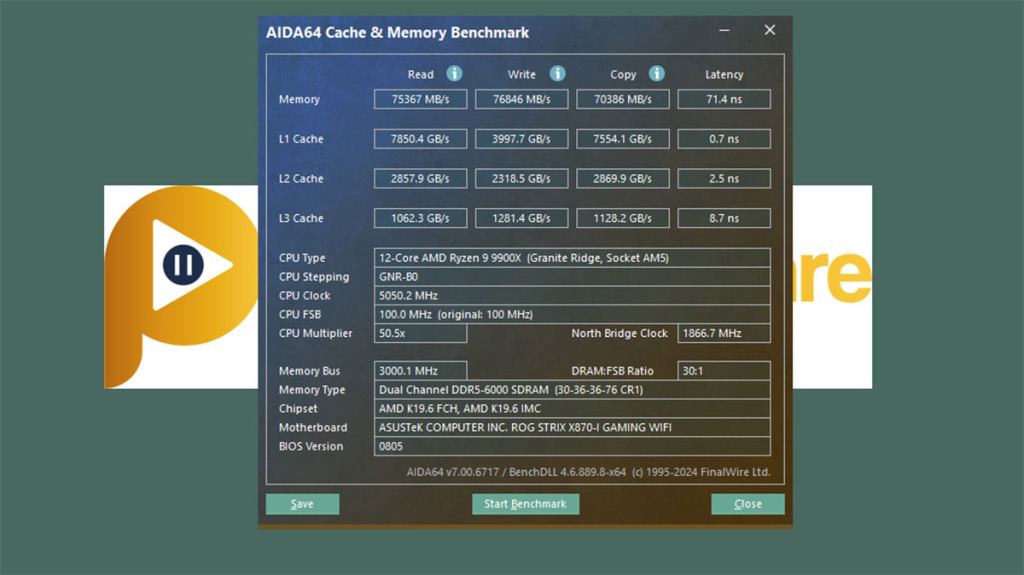Screen dimensions: 1024x575
Task: Open the Copy column info icon
Action: pyautogui.click(x=657, y=74)
